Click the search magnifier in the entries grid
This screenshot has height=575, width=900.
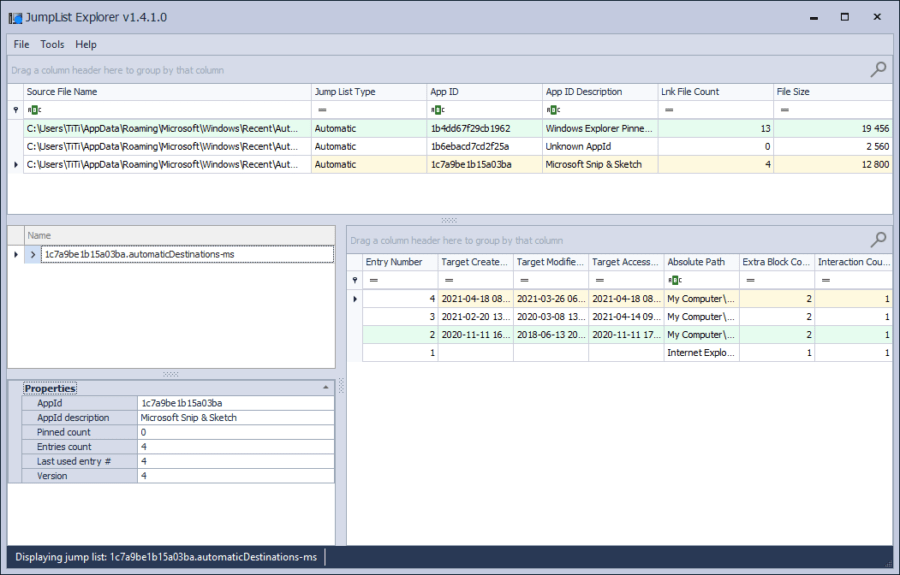point(878,239)
